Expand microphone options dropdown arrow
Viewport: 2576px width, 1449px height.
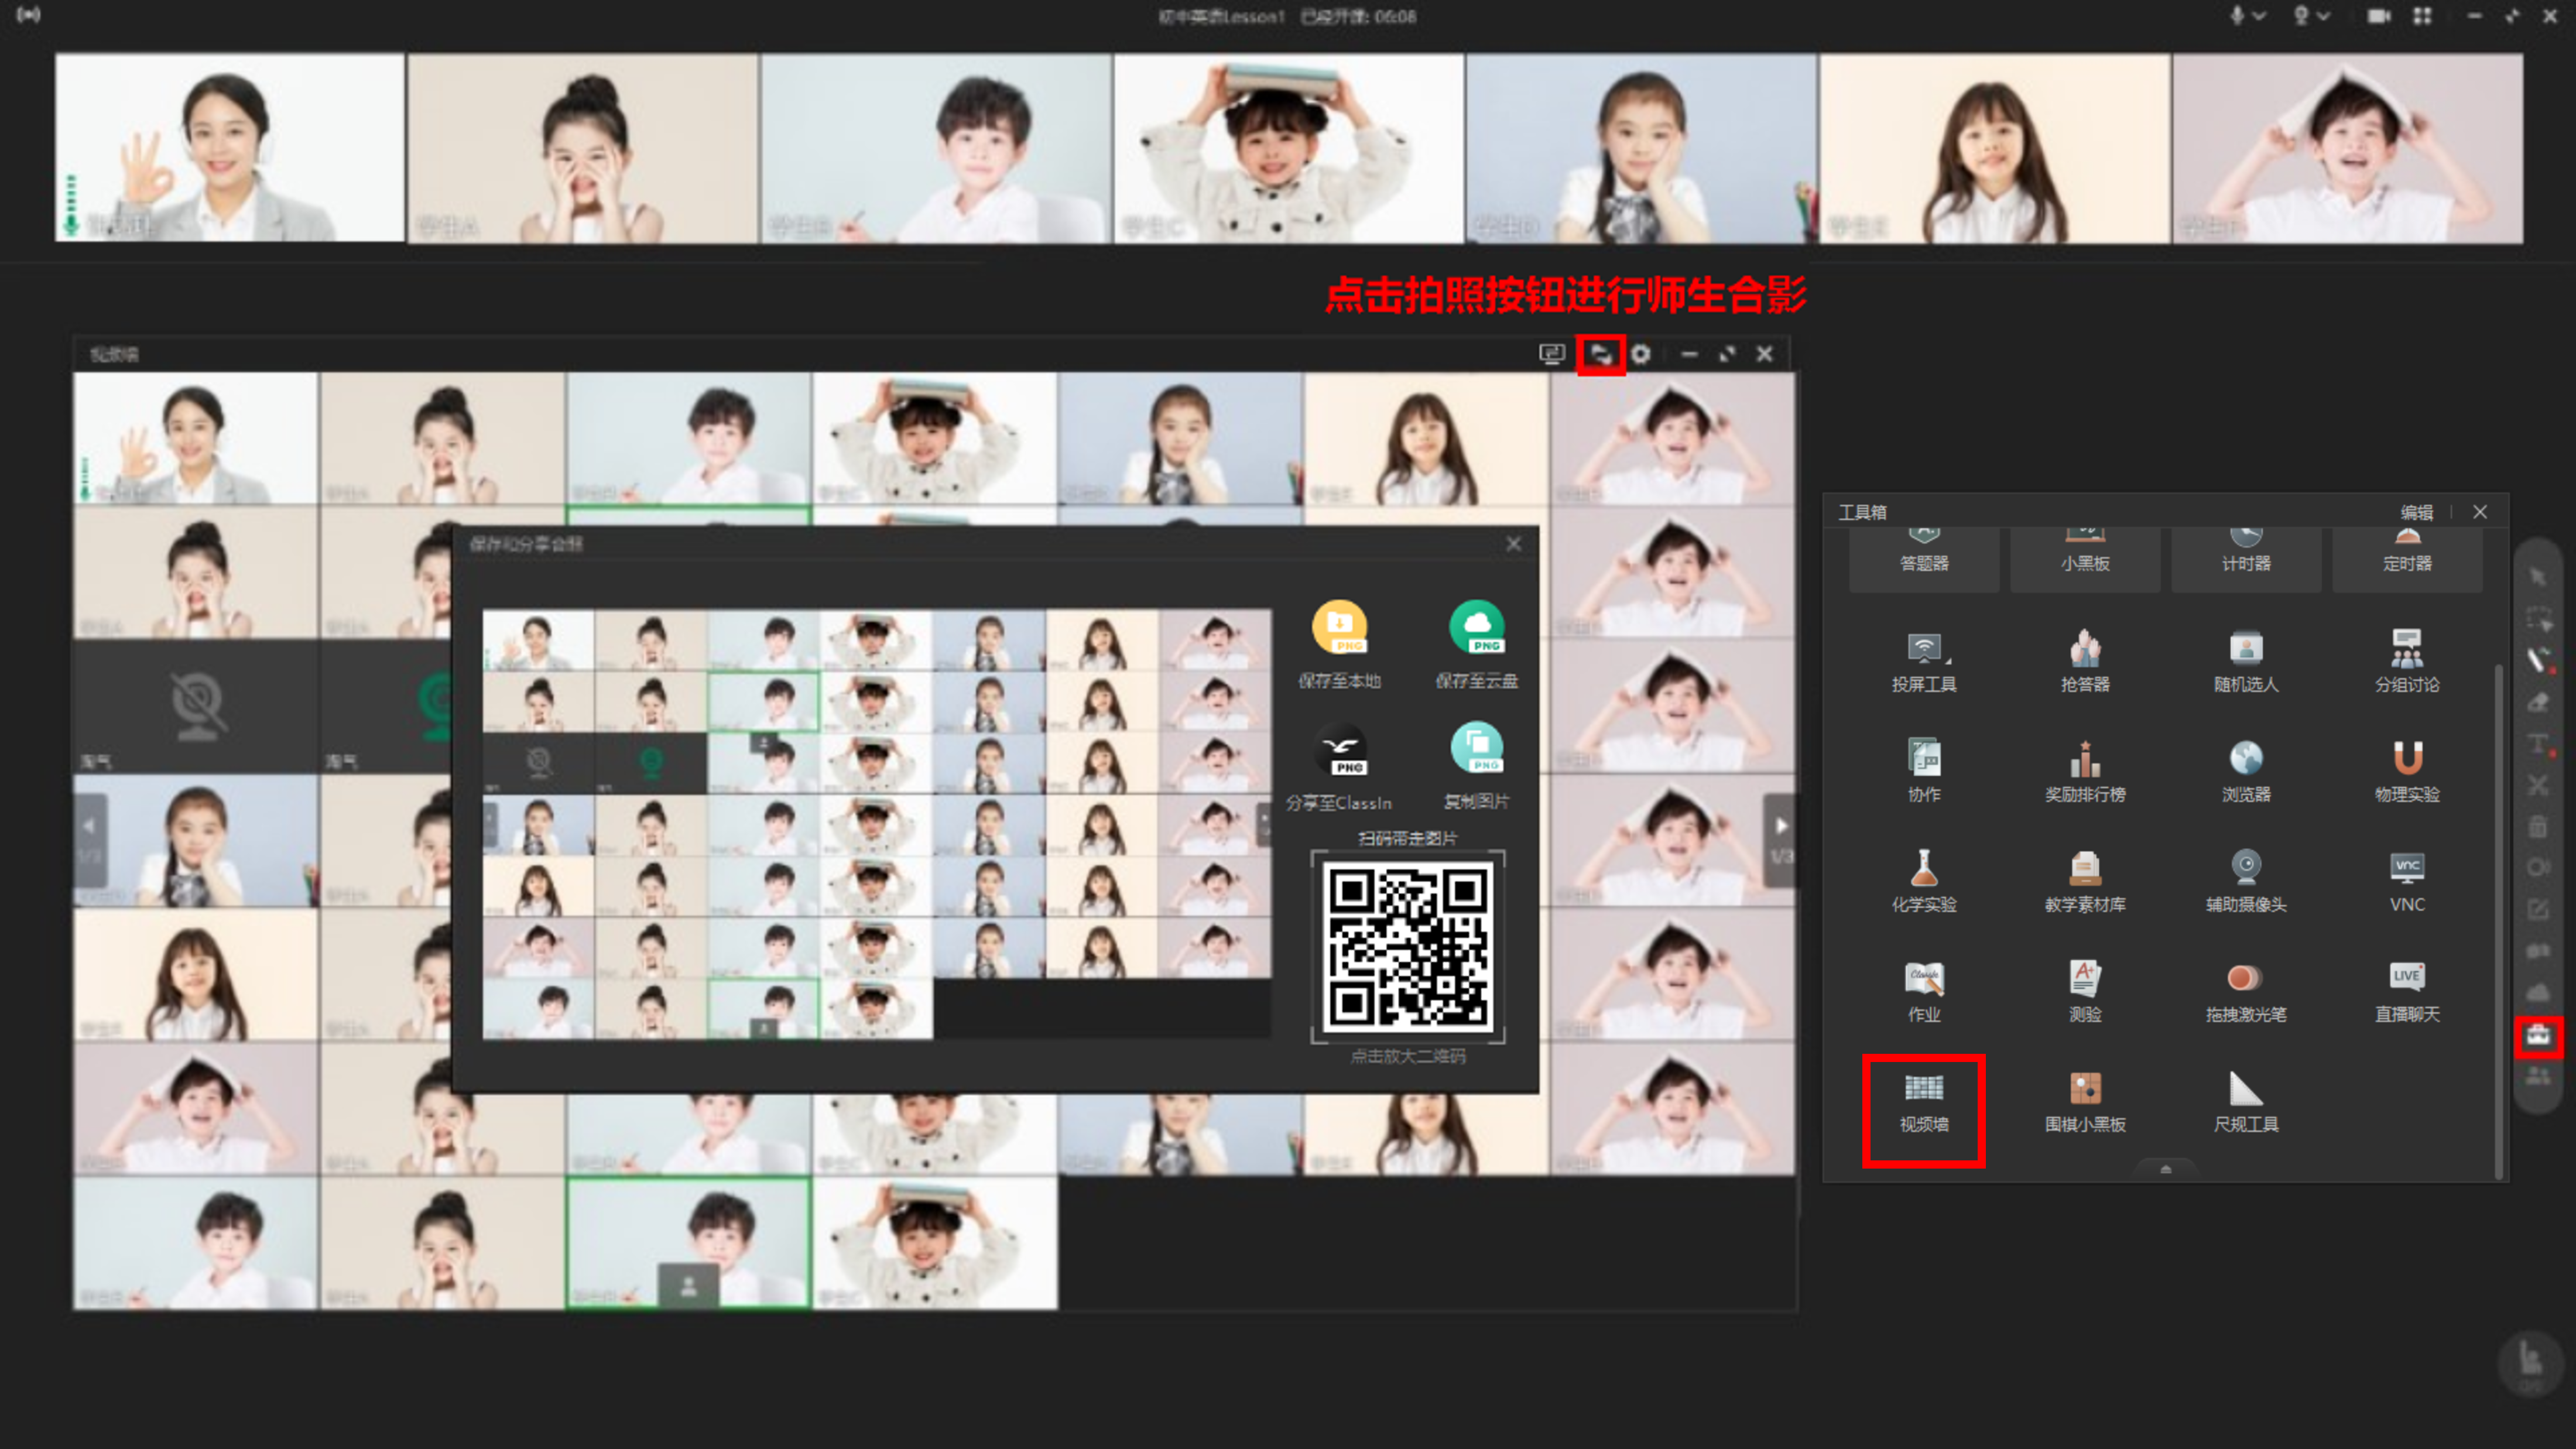(x=2258, y=16)
